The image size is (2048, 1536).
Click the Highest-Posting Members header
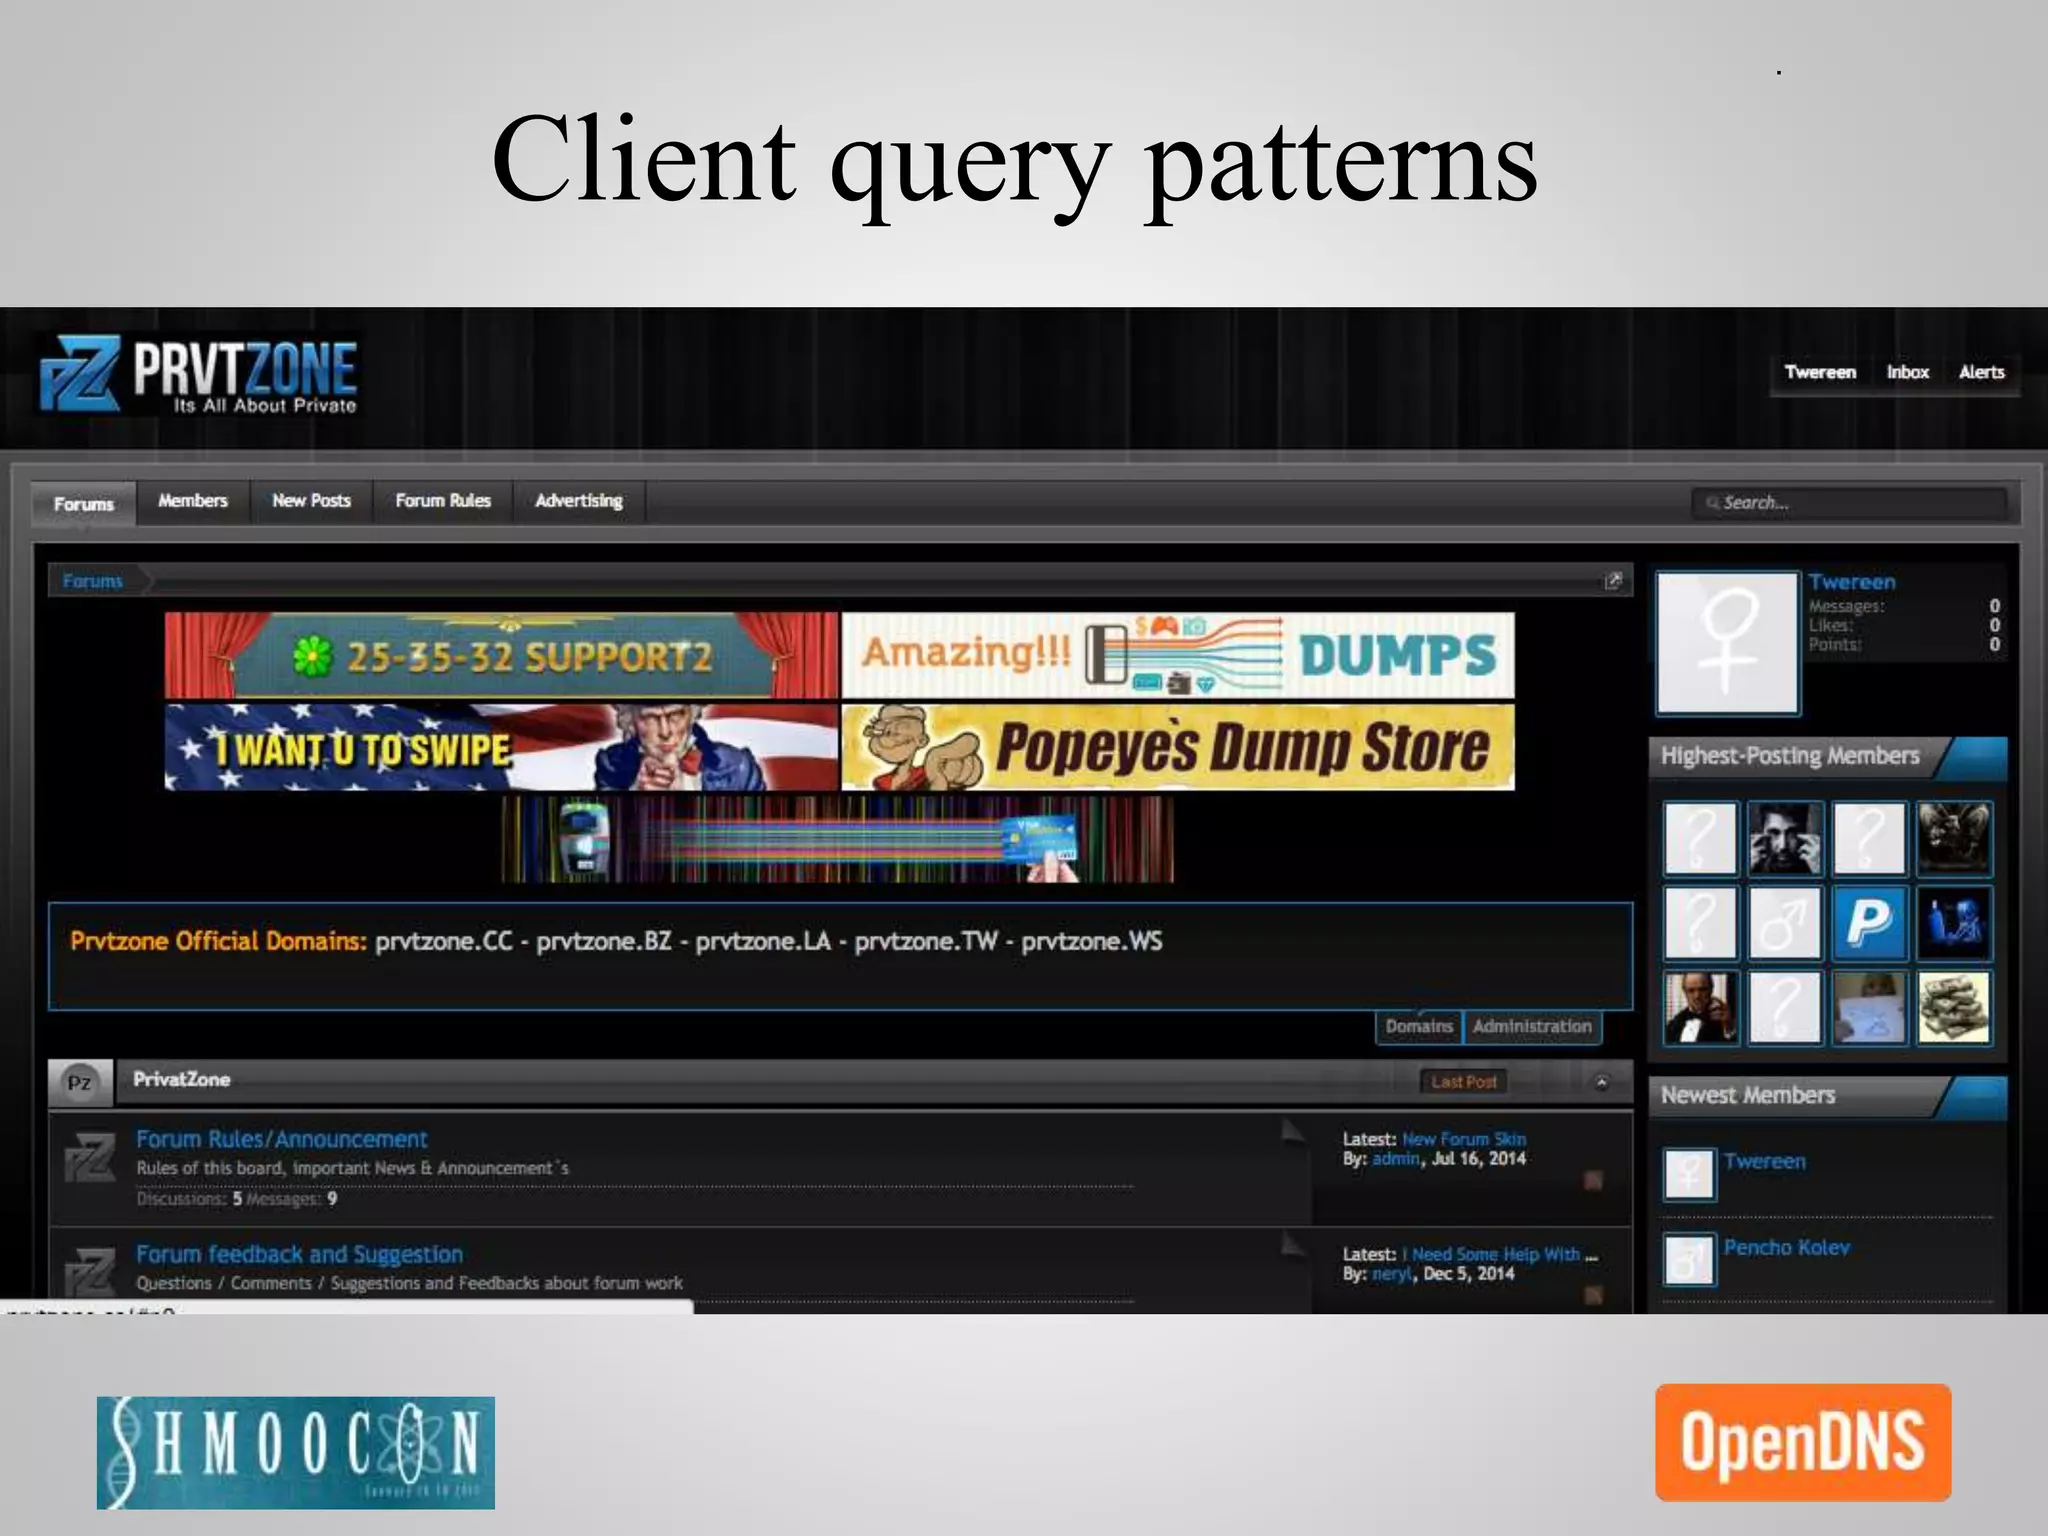(1827, 757)
